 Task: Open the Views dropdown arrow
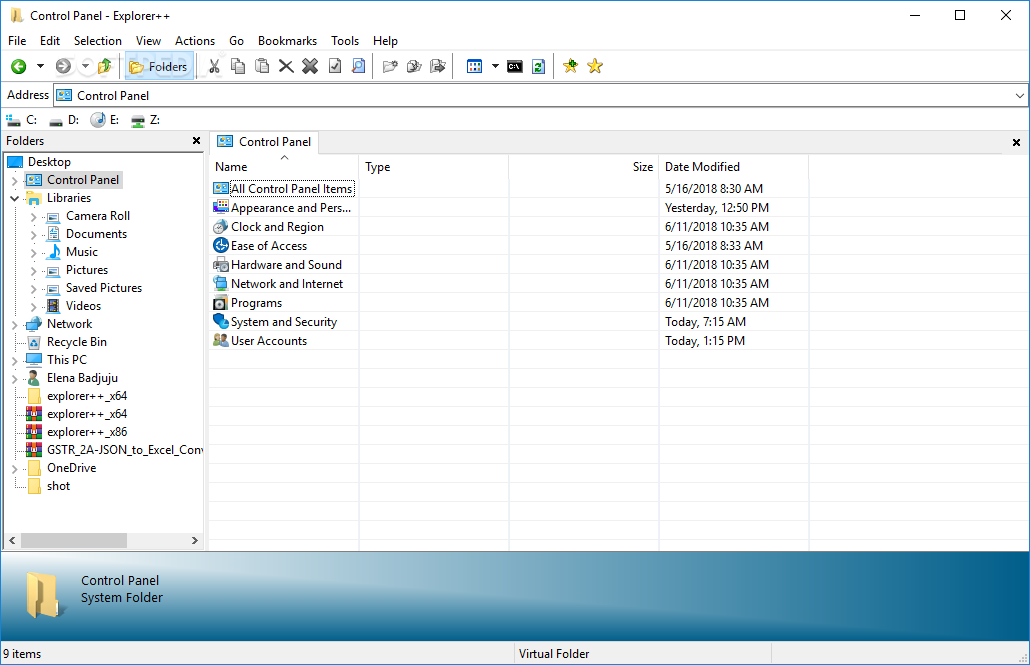pos(495,66)
